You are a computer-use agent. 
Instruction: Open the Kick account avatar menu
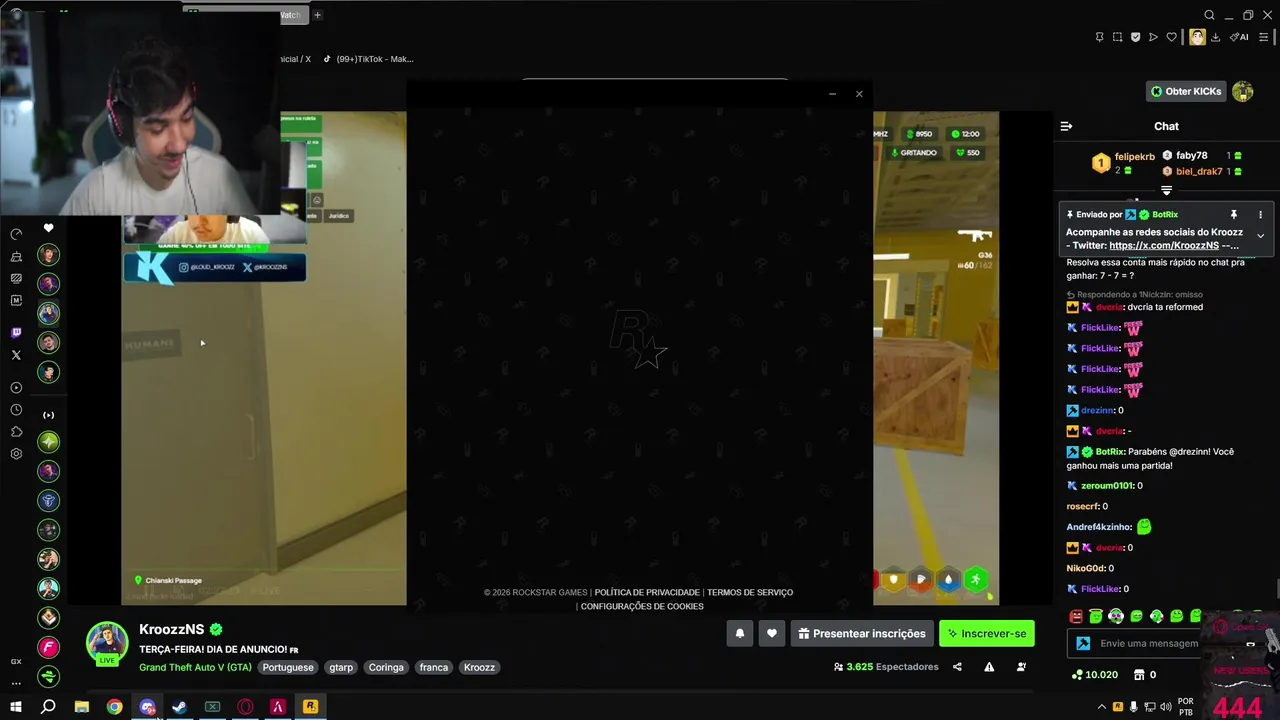(x=1243, y=91)
